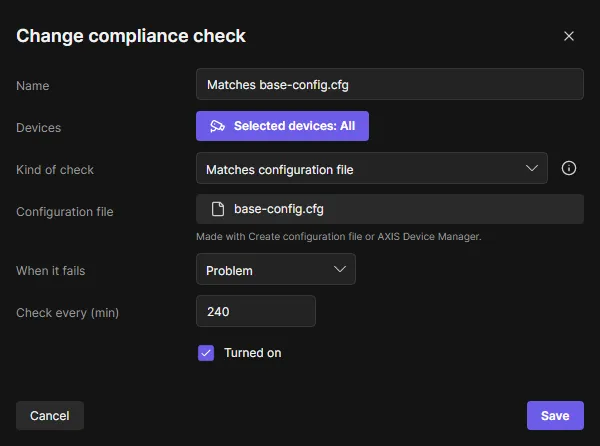This screenshot has height=446, width=600.
Task: Select the base-config.cfg configuration file field
Action: coord(390,209)
